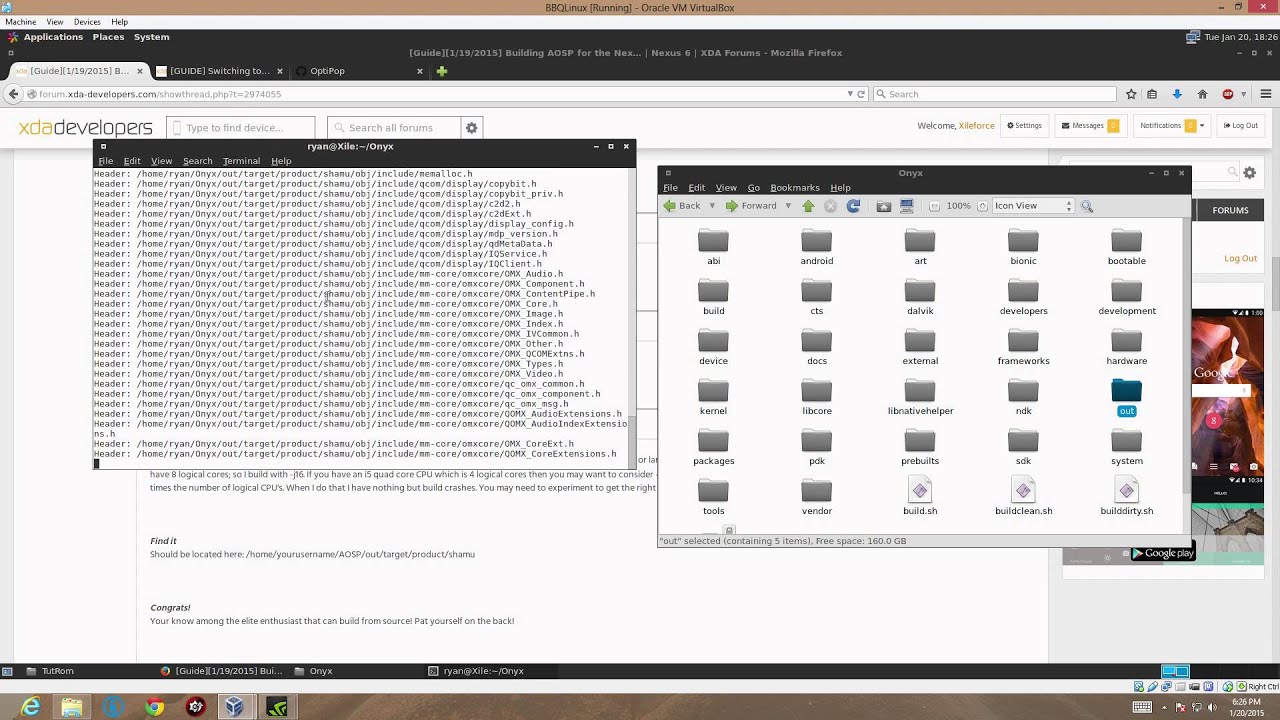Viewport: 1280px width, 720px height.
Task: Click the file manager search magnifier
Action: click(1087, 206)
